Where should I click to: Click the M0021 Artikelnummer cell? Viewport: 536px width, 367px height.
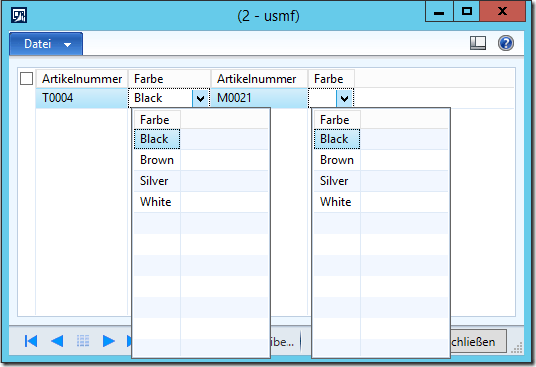pos(259,98)
